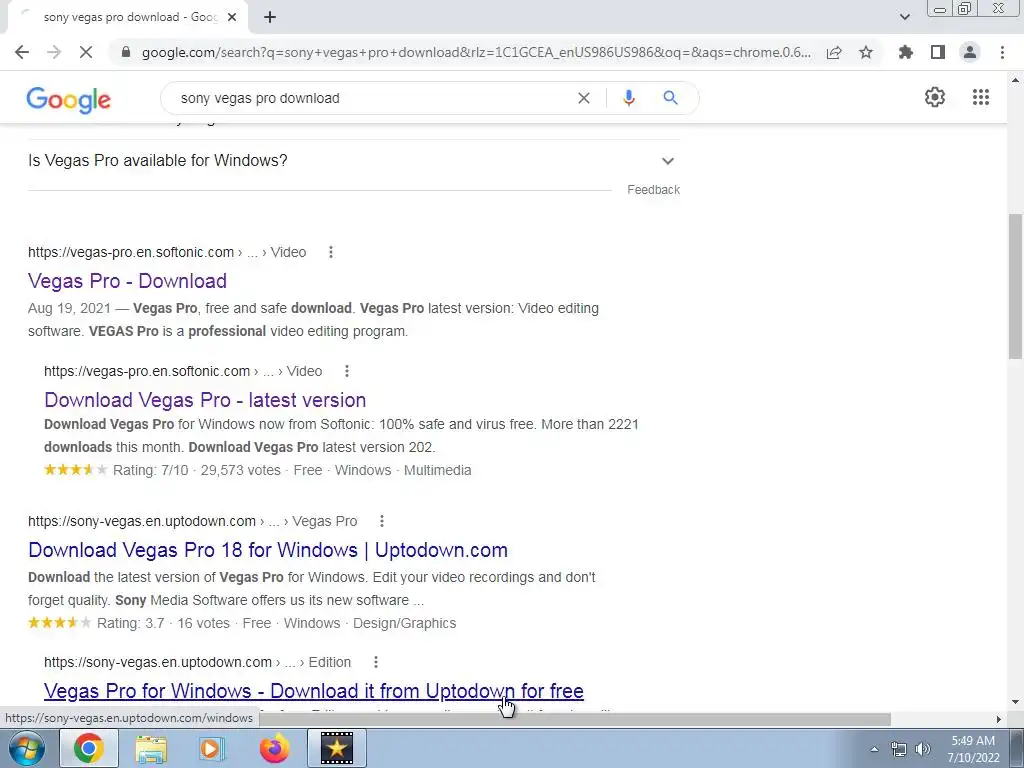
Task: Open Windows Explorer from taskbar
Action: coord(151,748)
